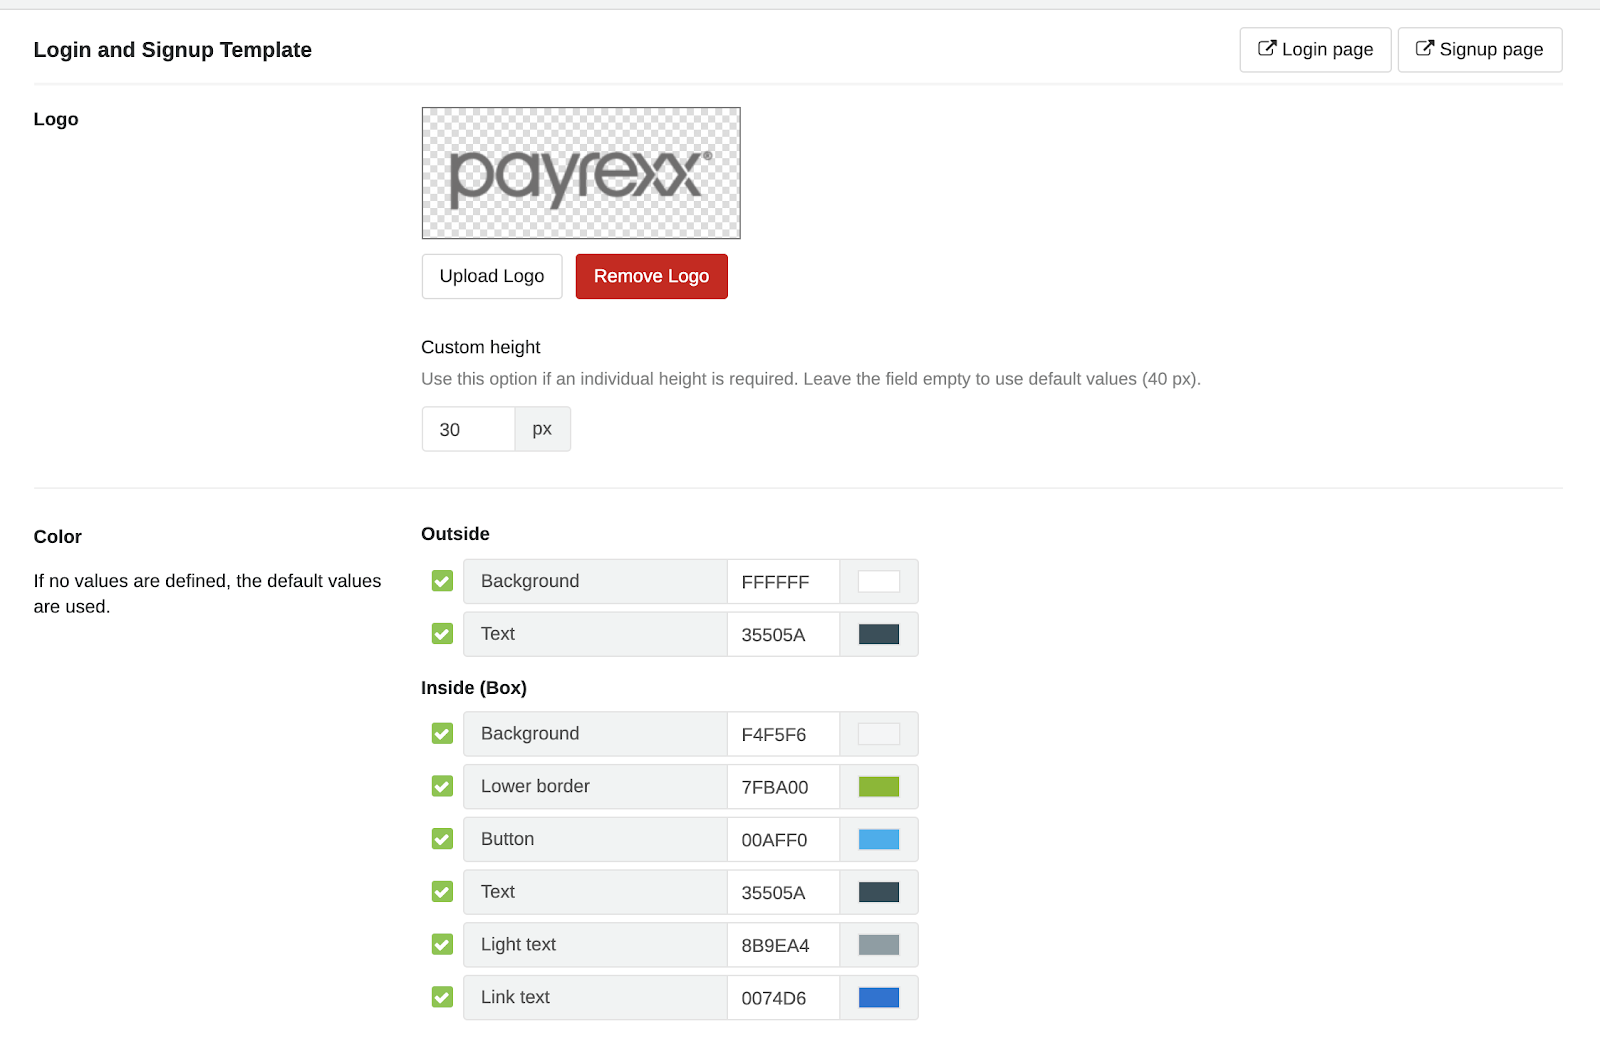Edit the 0074D6 hex value field
Image resolution: width=1600 pixels, height=1056 pixels.
[783, 997]
